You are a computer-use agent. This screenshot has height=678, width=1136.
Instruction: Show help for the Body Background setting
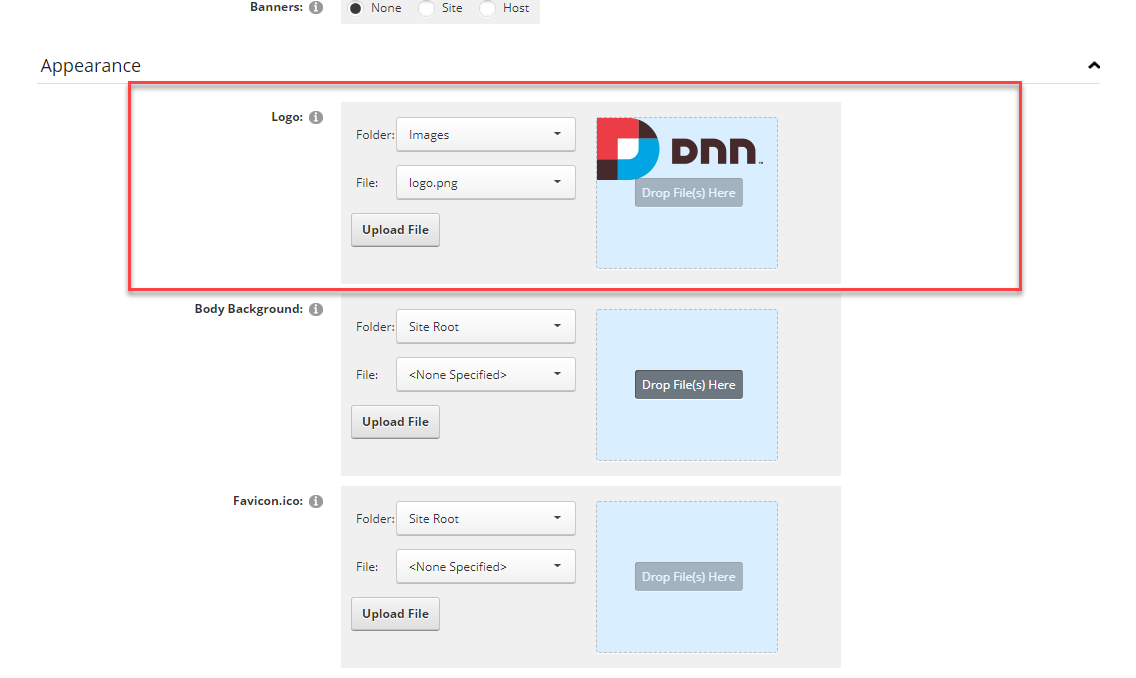click(316, 309)
